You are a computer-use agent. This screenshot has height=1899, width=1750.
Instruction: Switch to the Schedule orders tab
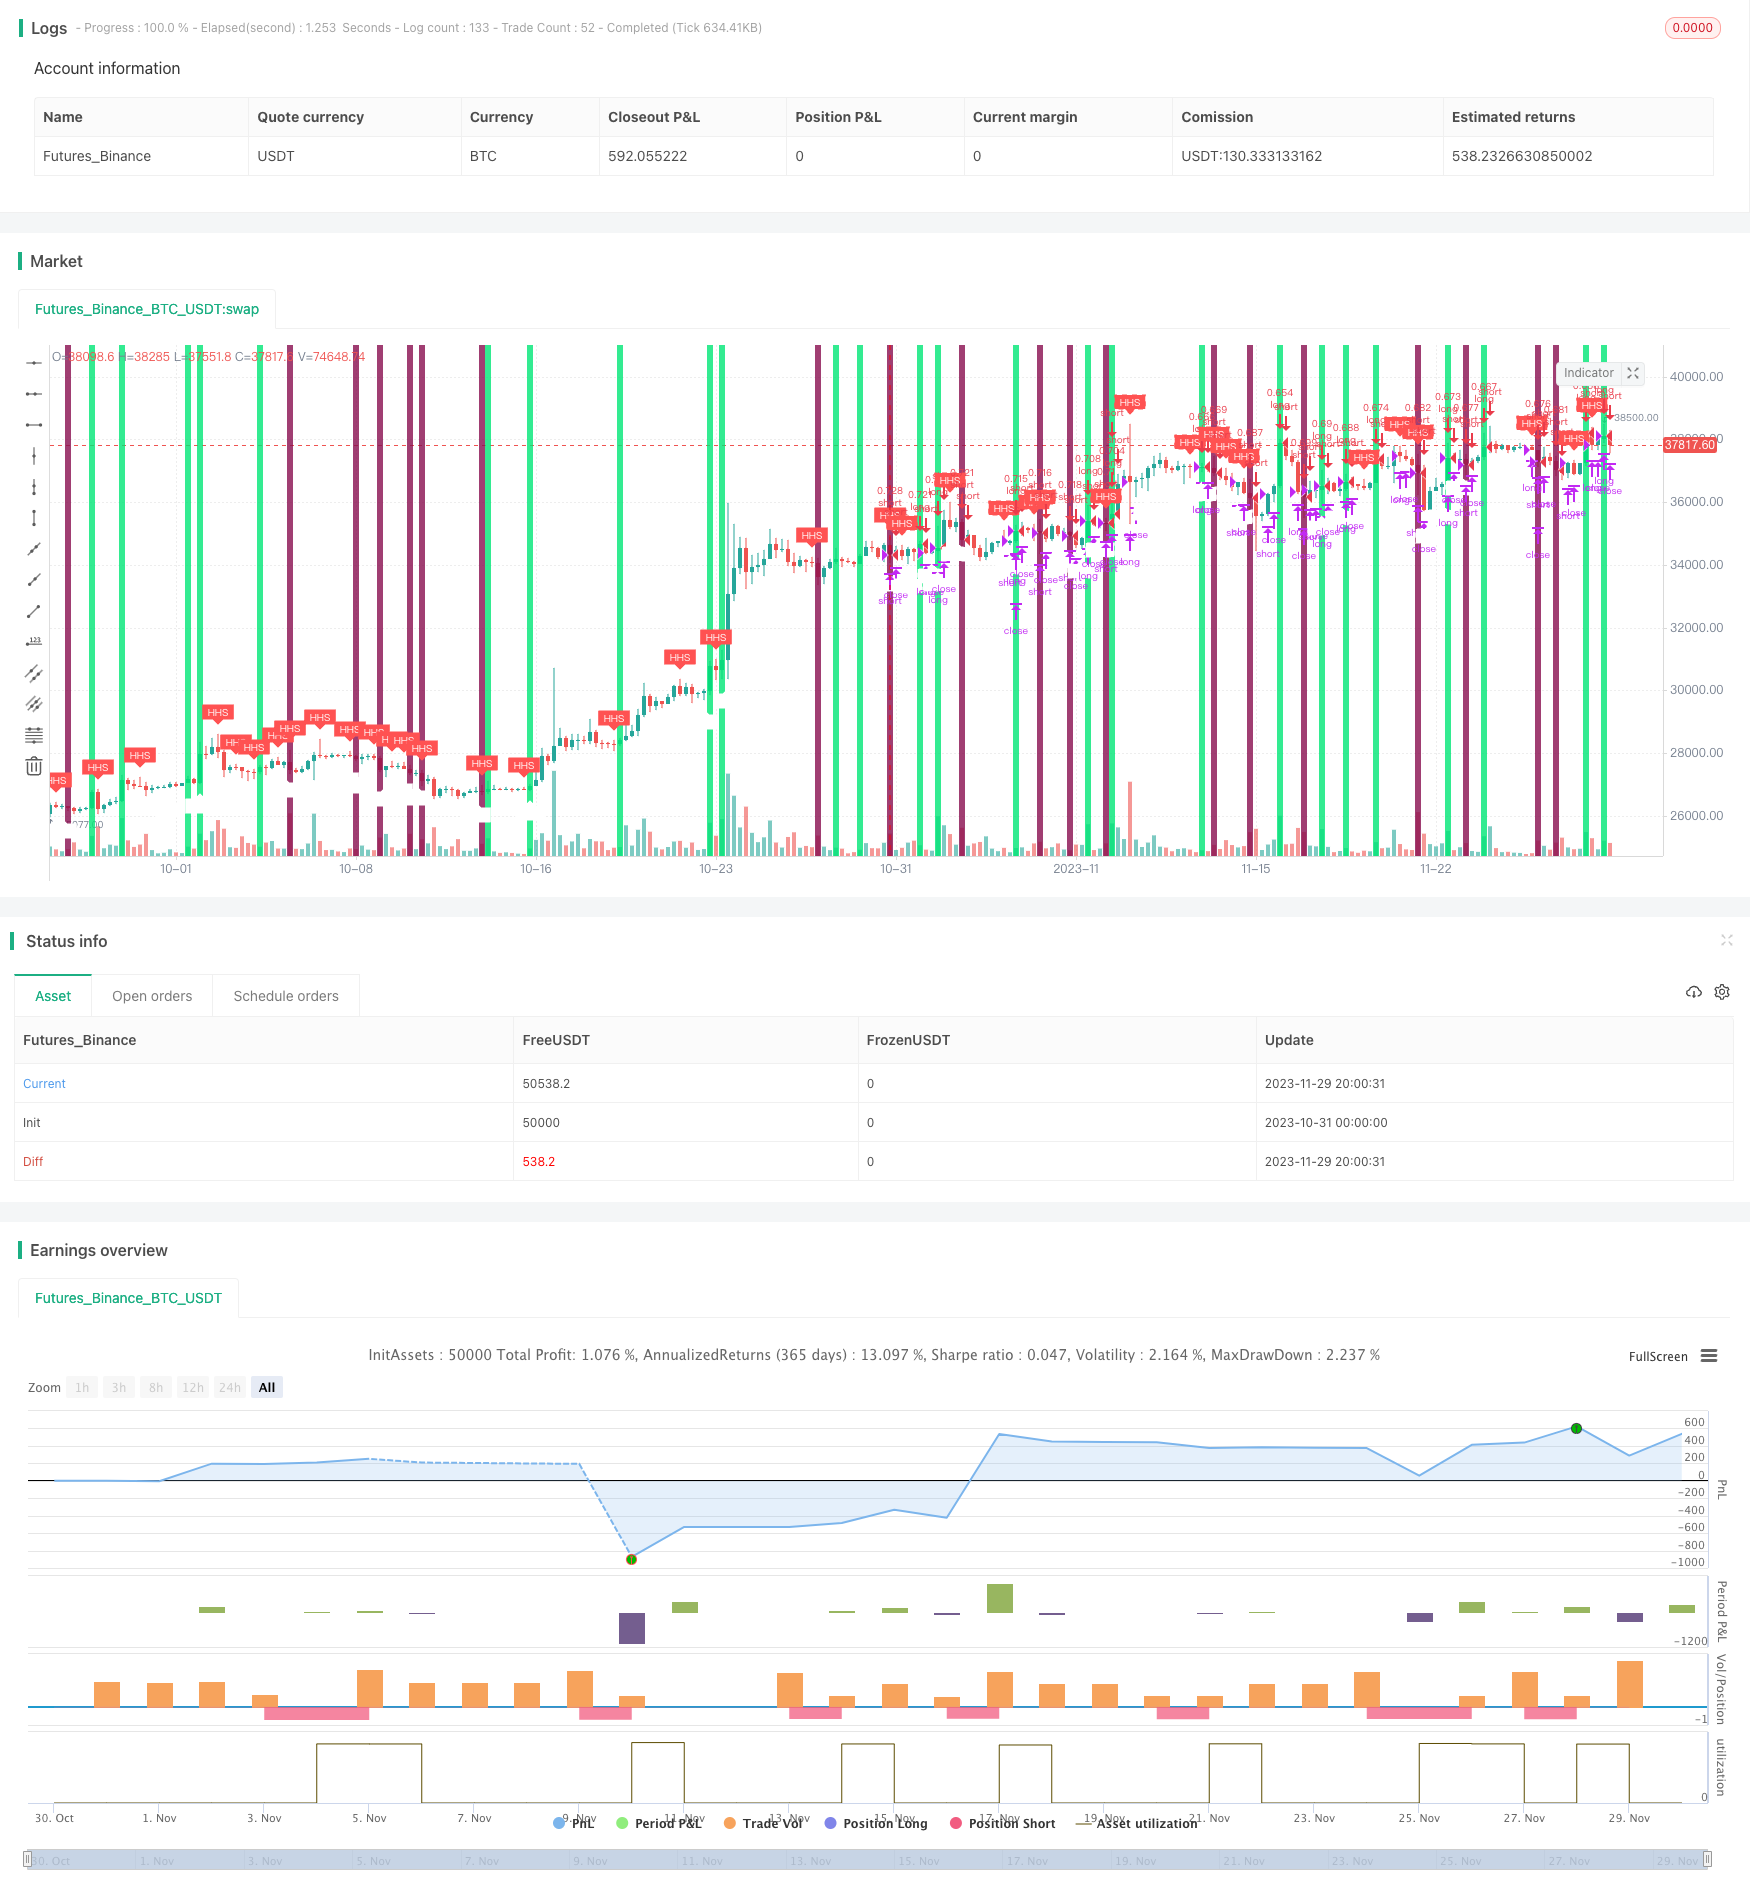286,996
